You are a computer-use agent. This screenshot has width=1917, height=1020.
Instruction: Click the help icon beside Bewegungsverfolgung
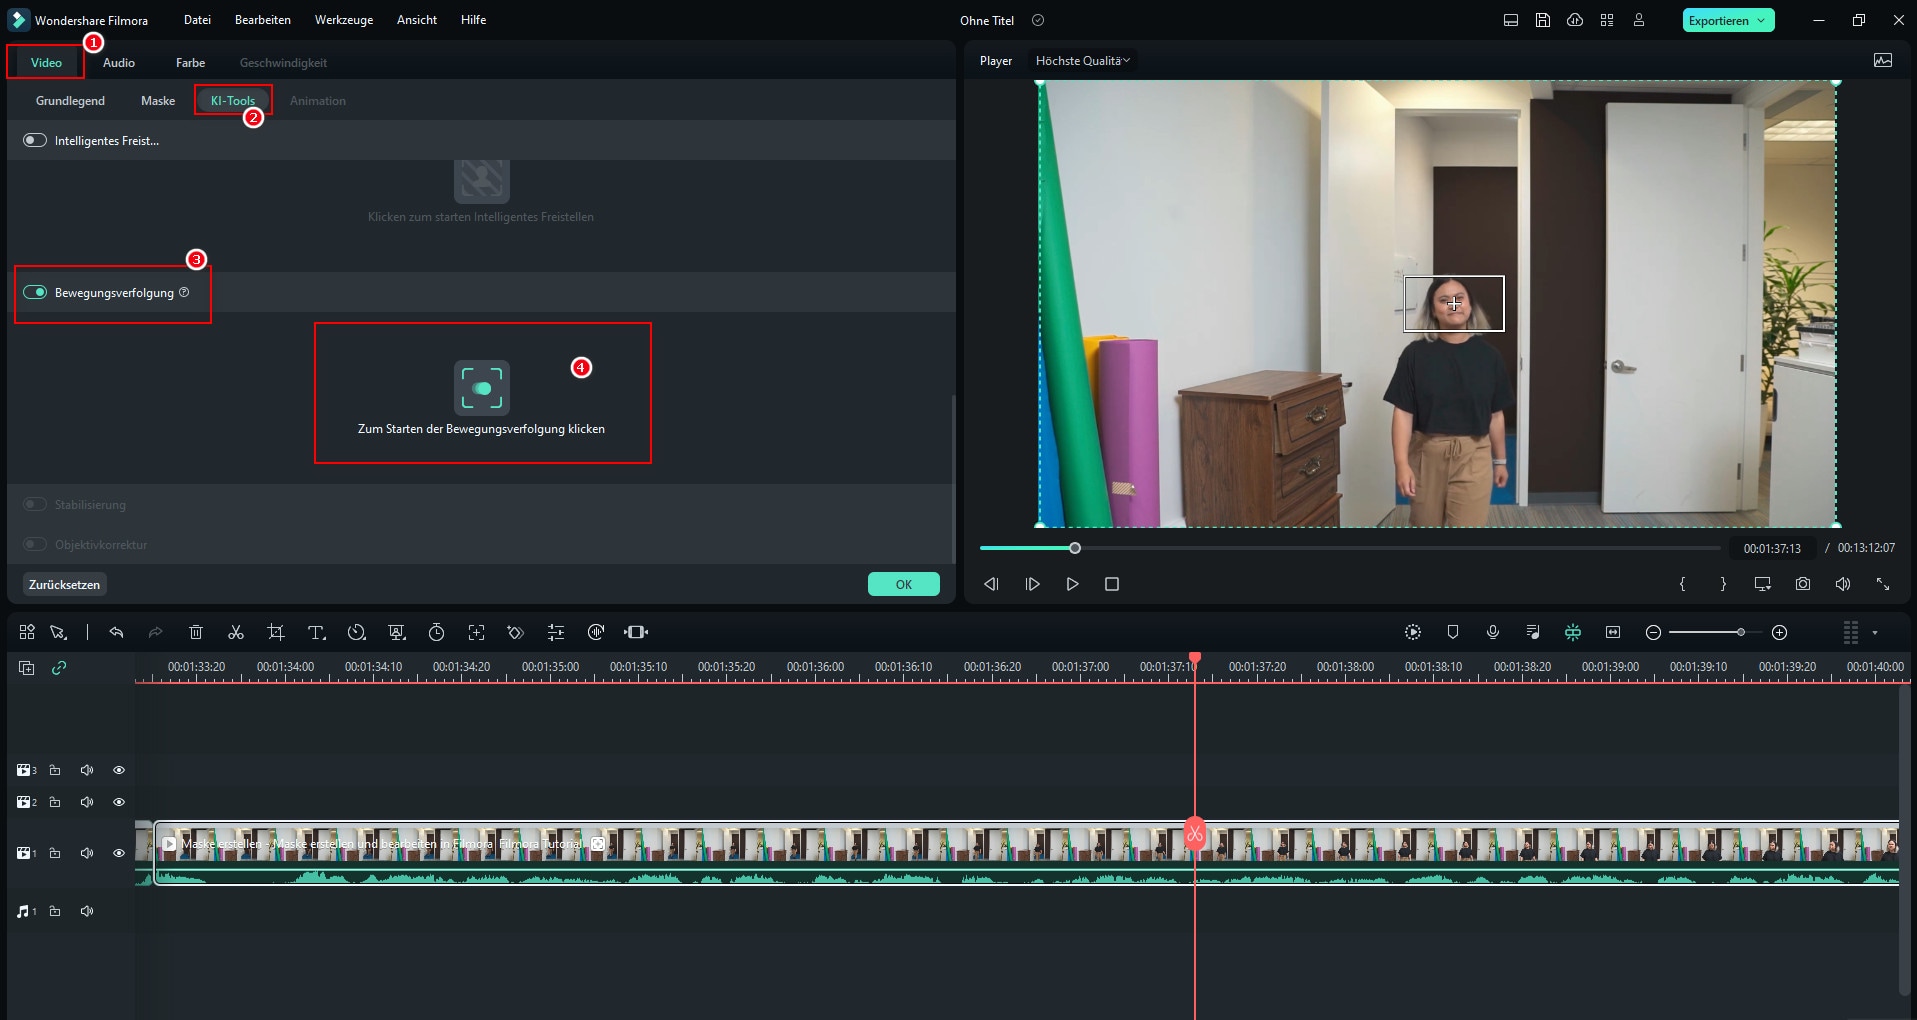click(x=184, y=292)
